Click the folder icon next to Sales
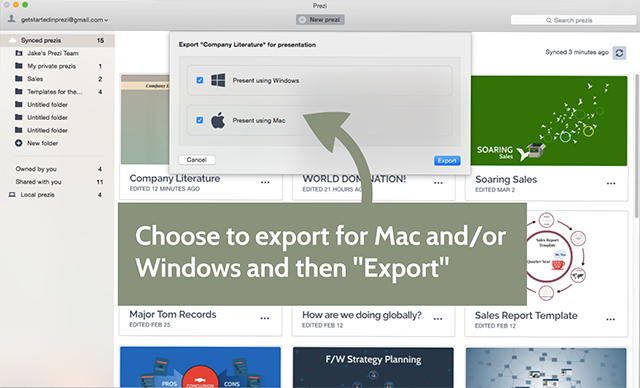The height and width of the screenshot is (388, 640). tap(19, 78)
